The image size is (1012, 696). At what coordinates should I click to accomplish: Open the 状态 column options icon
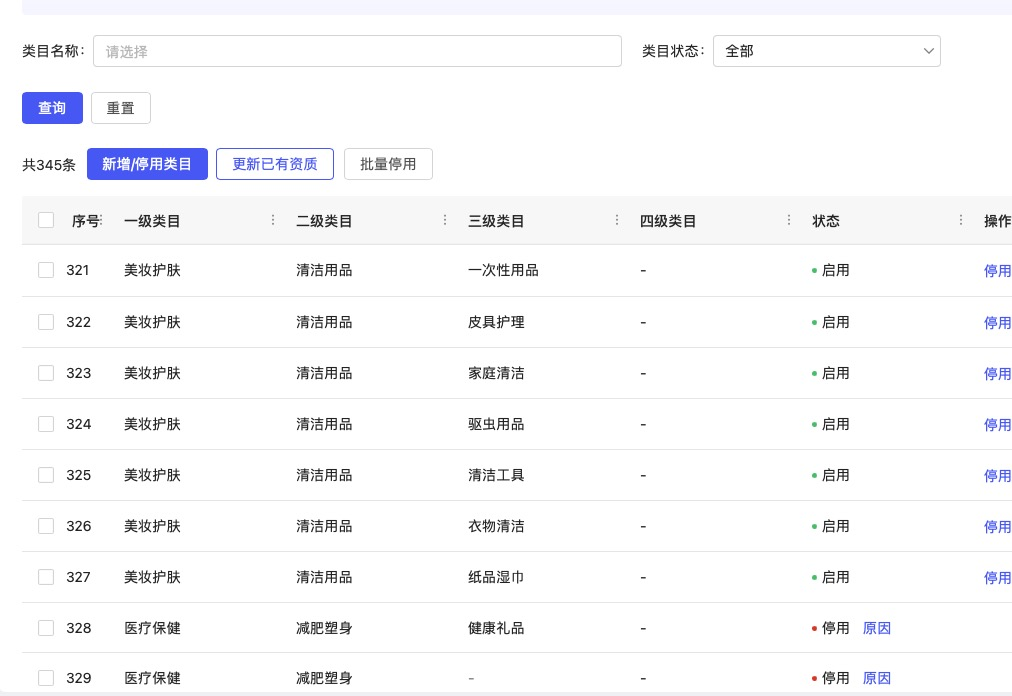(x=961, y=220)
